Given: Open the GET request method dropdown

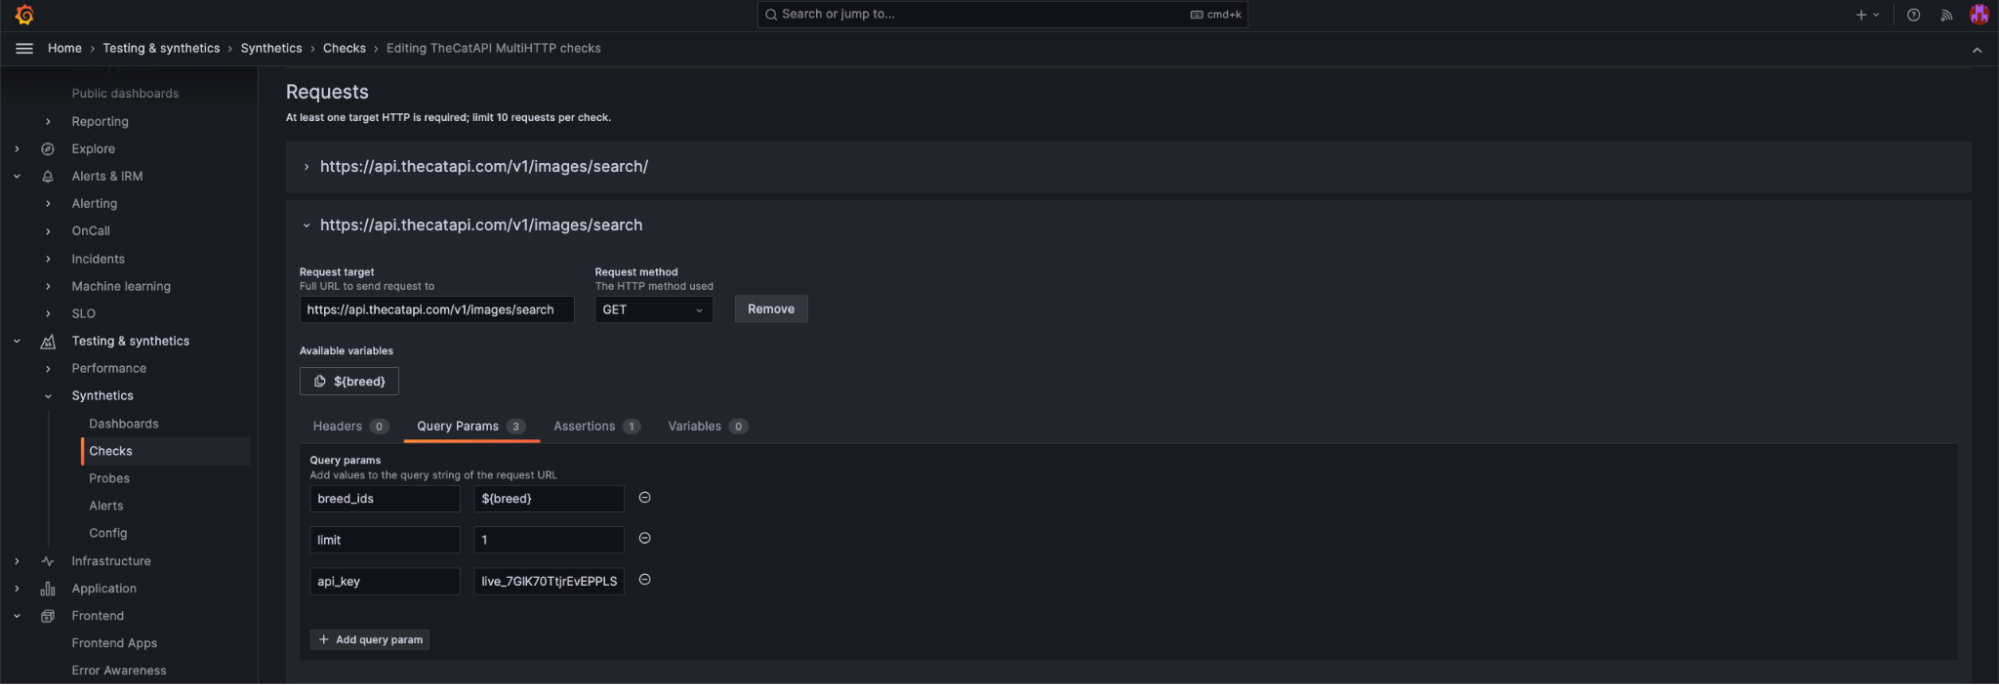Looking at the screenshot, I should pyautogui.click(x=654, y=310).
